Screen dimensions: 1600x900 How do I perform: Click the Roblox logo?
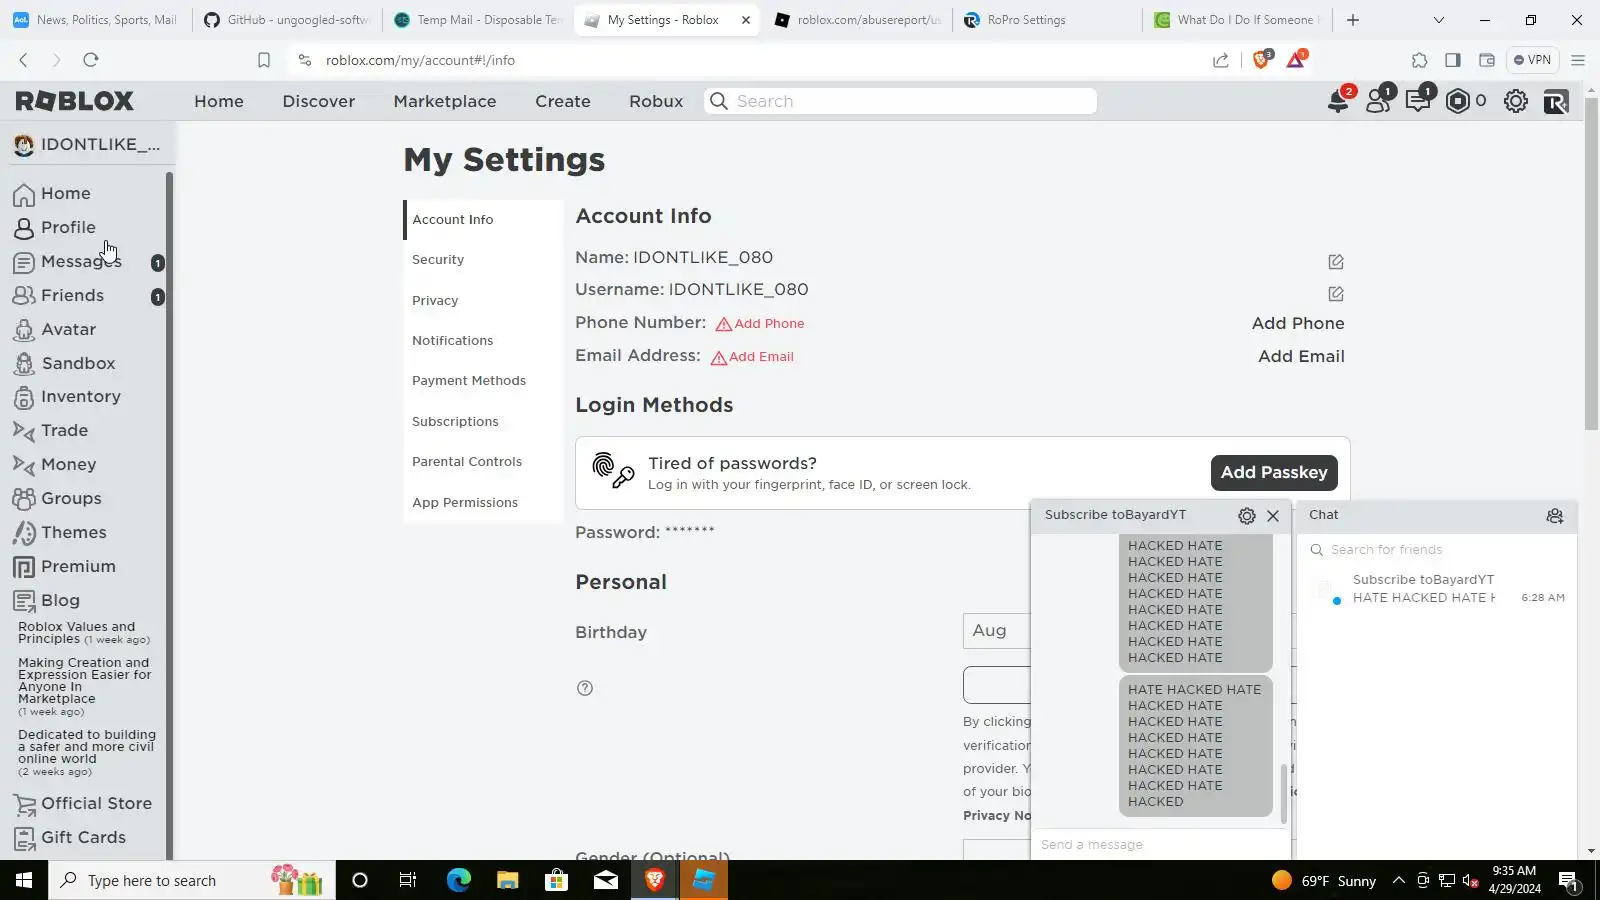pyautogui.click(x=74, y=101)
